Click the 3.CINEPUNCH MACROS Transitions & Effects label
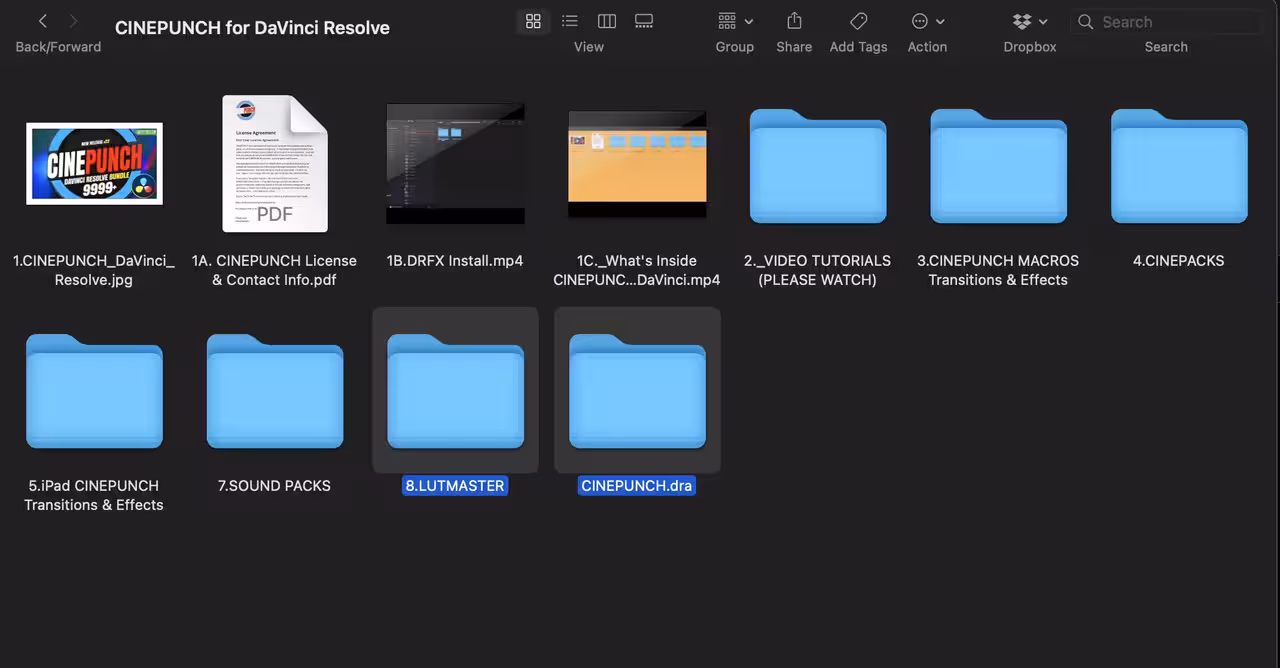Screen dimensions: 1280x668 [x=998, y=270]
